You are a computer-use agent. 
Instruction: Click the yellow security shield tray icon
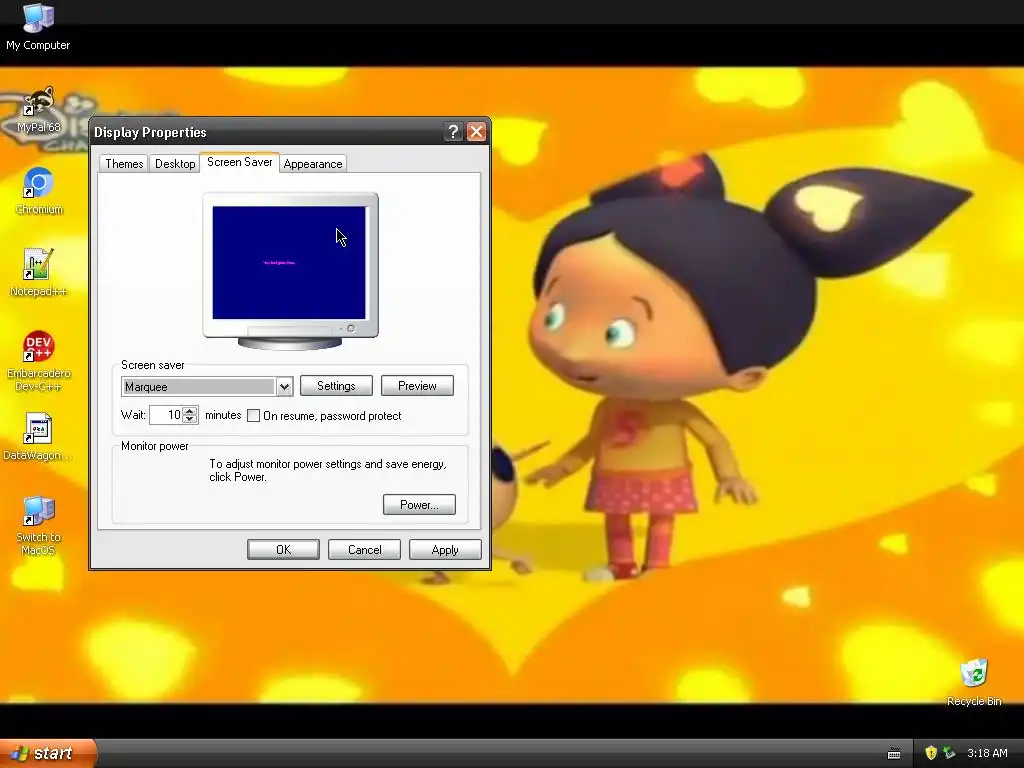[931, 753]
